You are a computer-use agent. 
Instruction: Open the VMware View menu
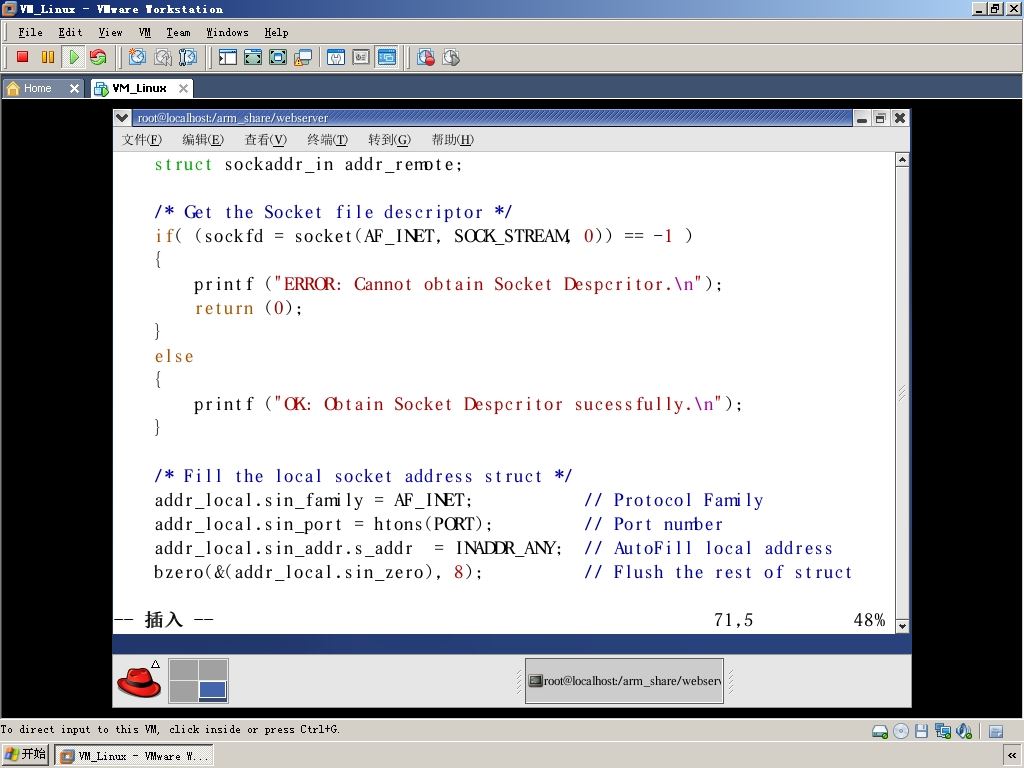click(110, 33)
